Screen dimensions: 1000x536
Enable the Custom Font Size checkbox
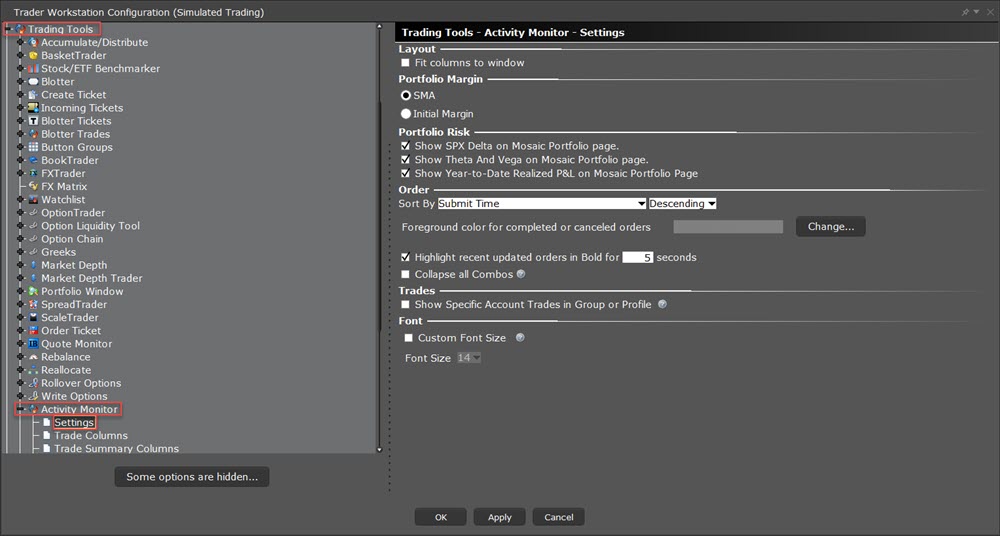pyautogui.click(x=408, y=338)
